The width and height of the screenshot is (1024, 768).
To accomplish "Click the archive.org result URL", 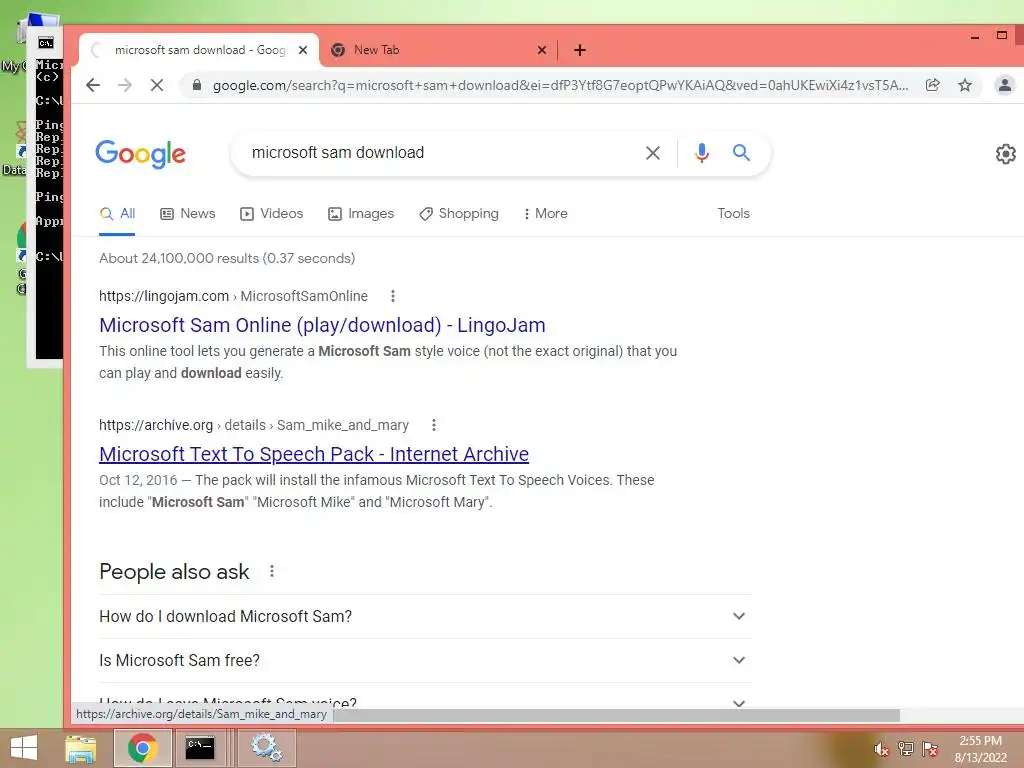I will (x=254, y=425).
